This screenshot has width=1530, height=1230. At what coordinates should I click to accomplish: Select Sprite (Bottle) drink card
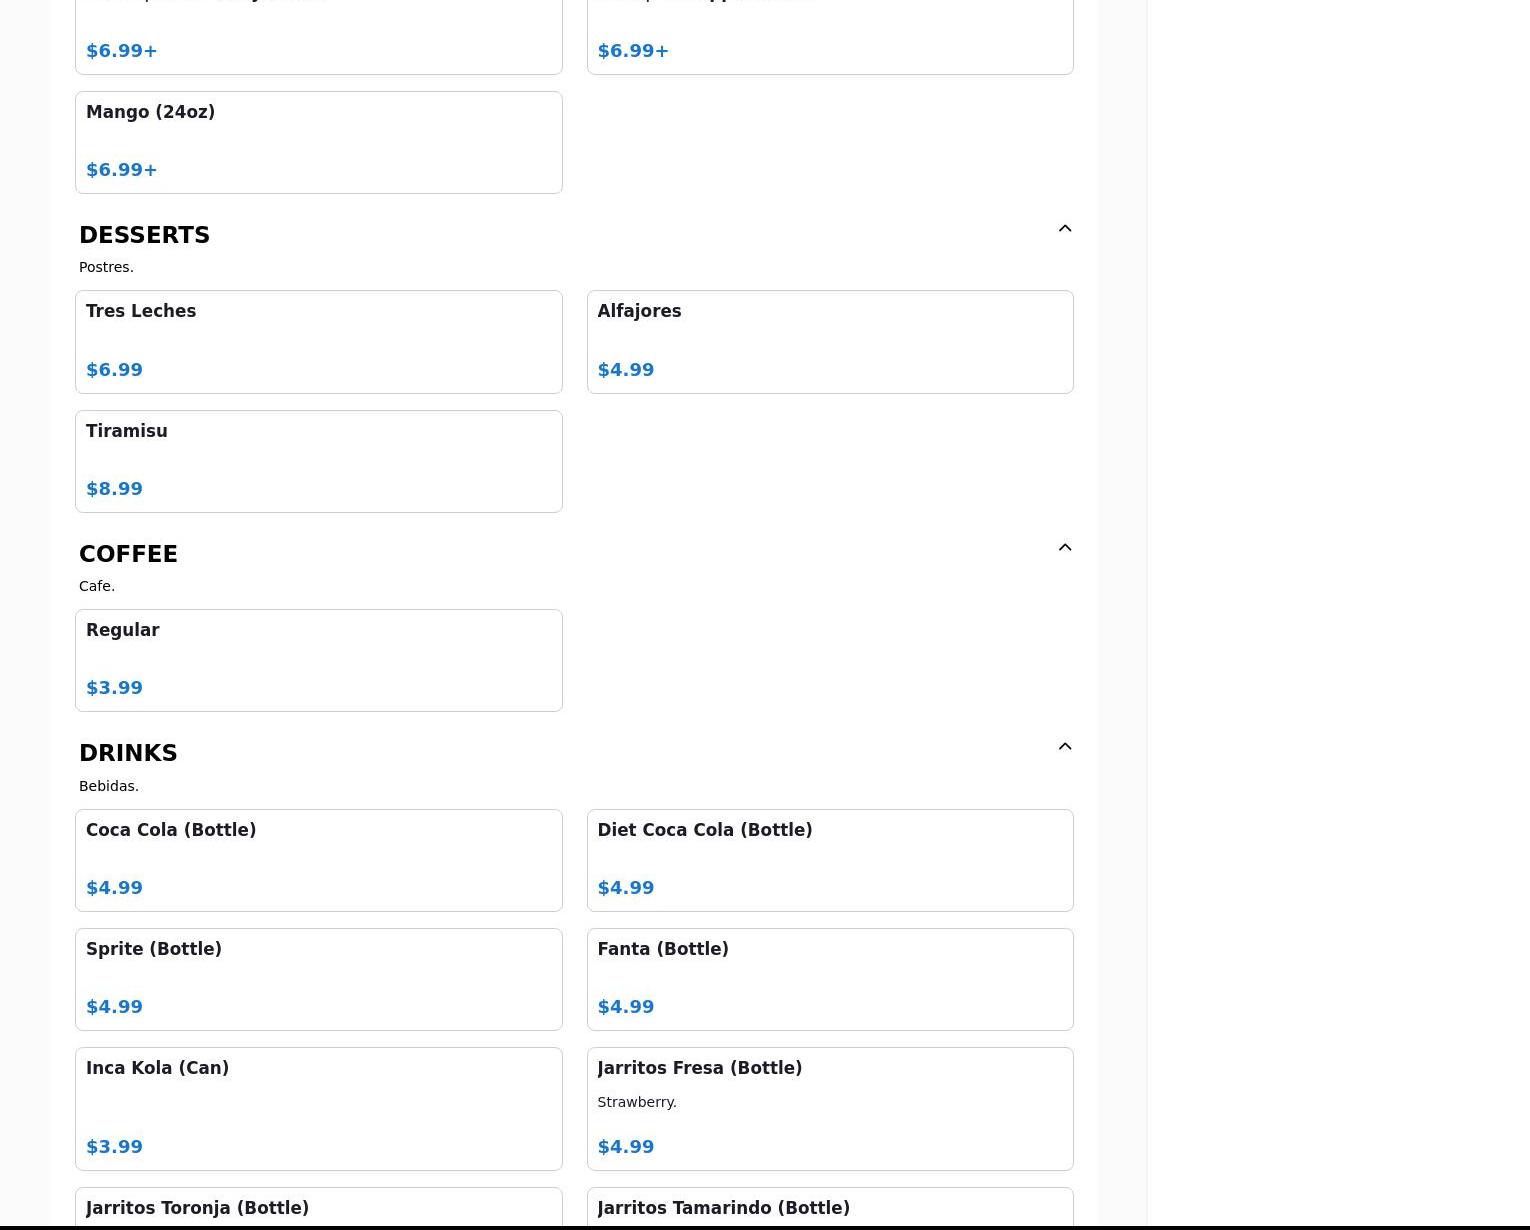tap(319, 979)
